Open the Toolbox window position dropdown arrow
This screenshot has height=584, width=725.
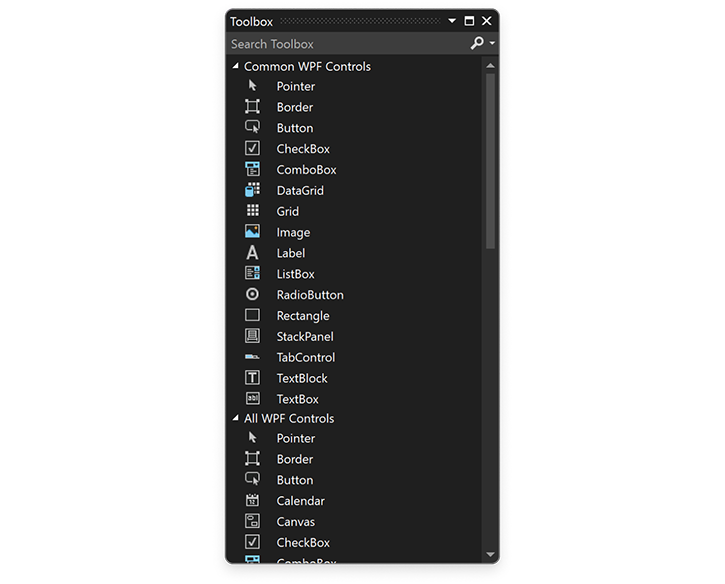[452, 21]
